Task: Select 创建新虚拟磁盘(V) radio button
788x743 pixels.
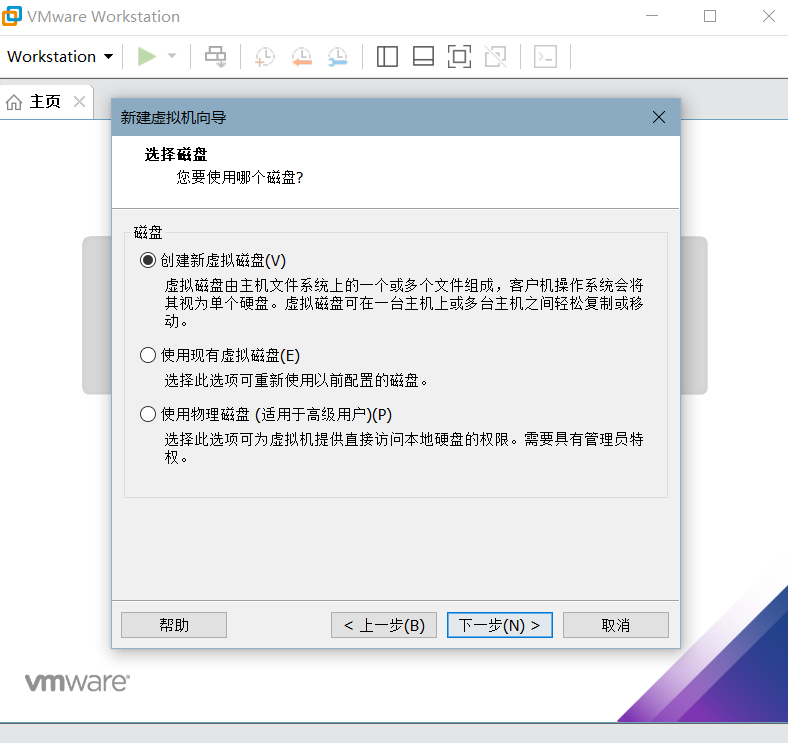Action: click(148, 260)
